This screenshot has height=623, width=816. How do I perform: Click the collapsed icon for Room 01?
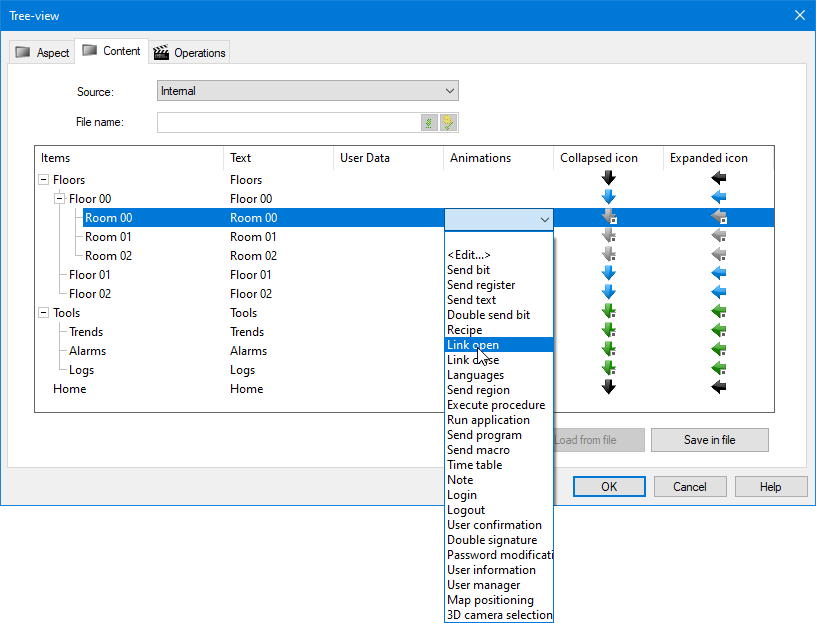point(608,237)
